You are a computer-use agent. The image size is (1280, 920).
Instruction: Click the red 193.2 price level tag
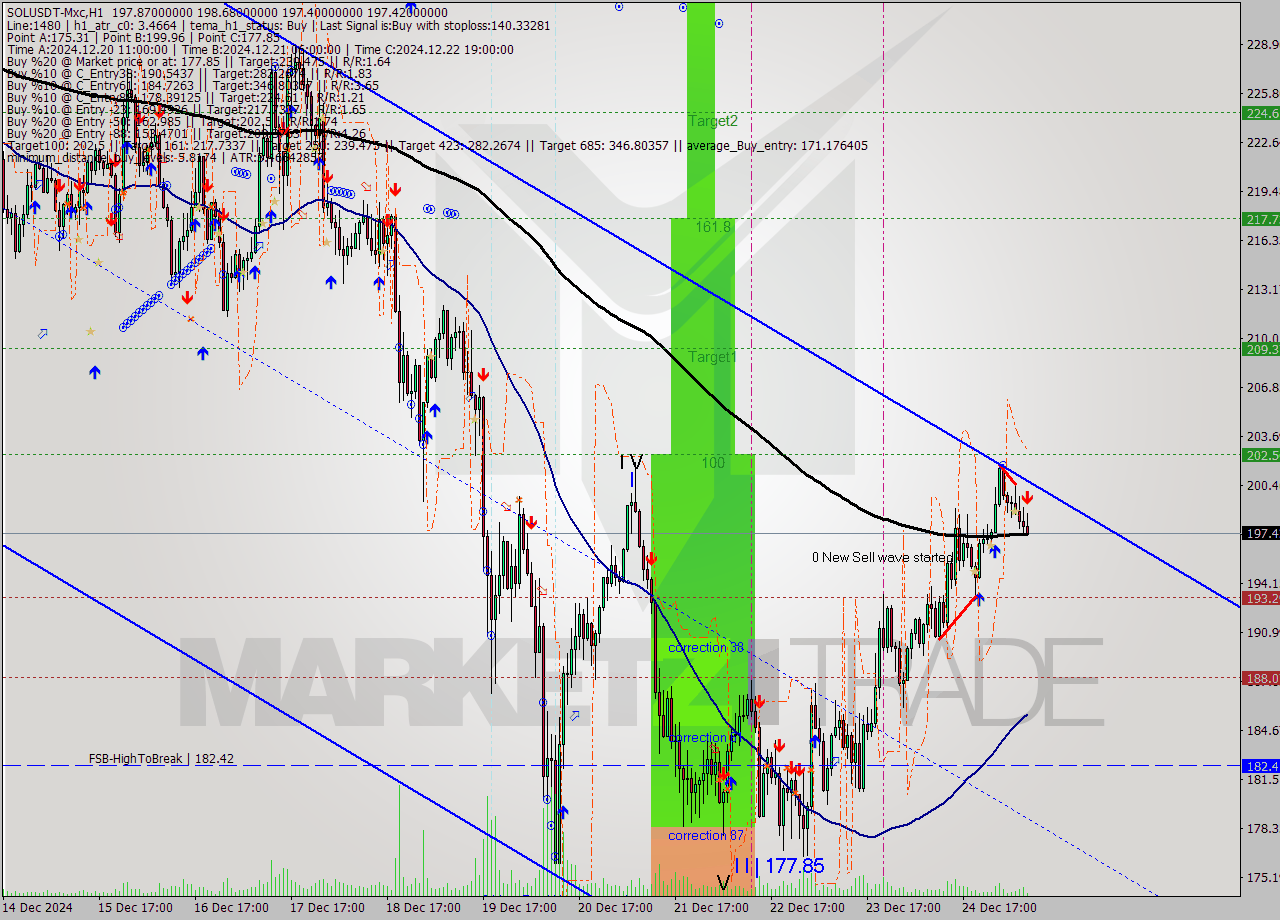pyautogui.click(x=1260, y=598)
